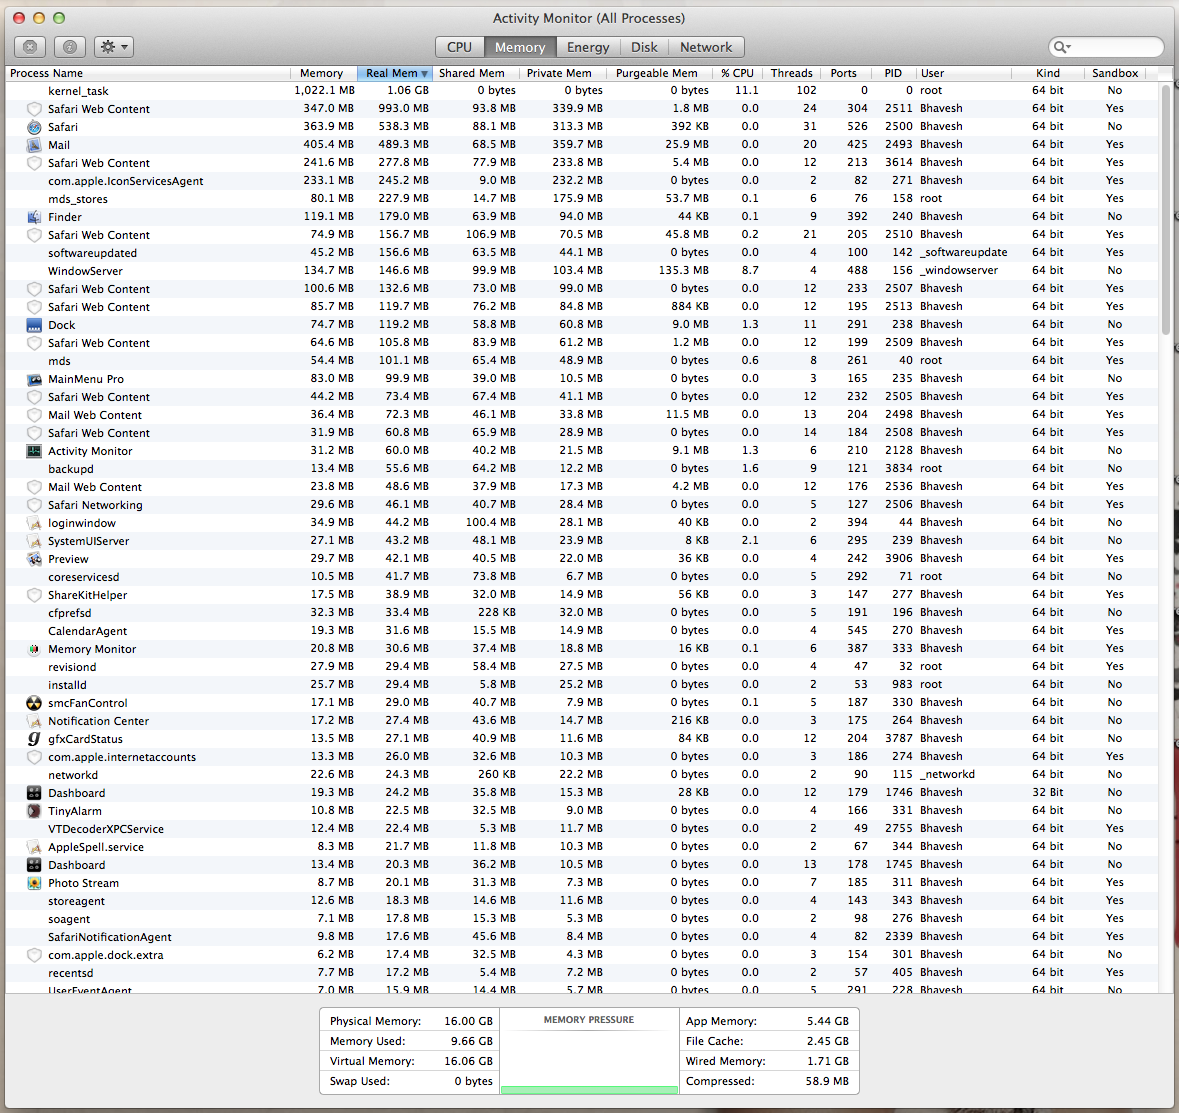Image resolution: width=1179 pixels, height=1113 pixels.
Task: Sort by Process Name column
Action: pos(147,73)
